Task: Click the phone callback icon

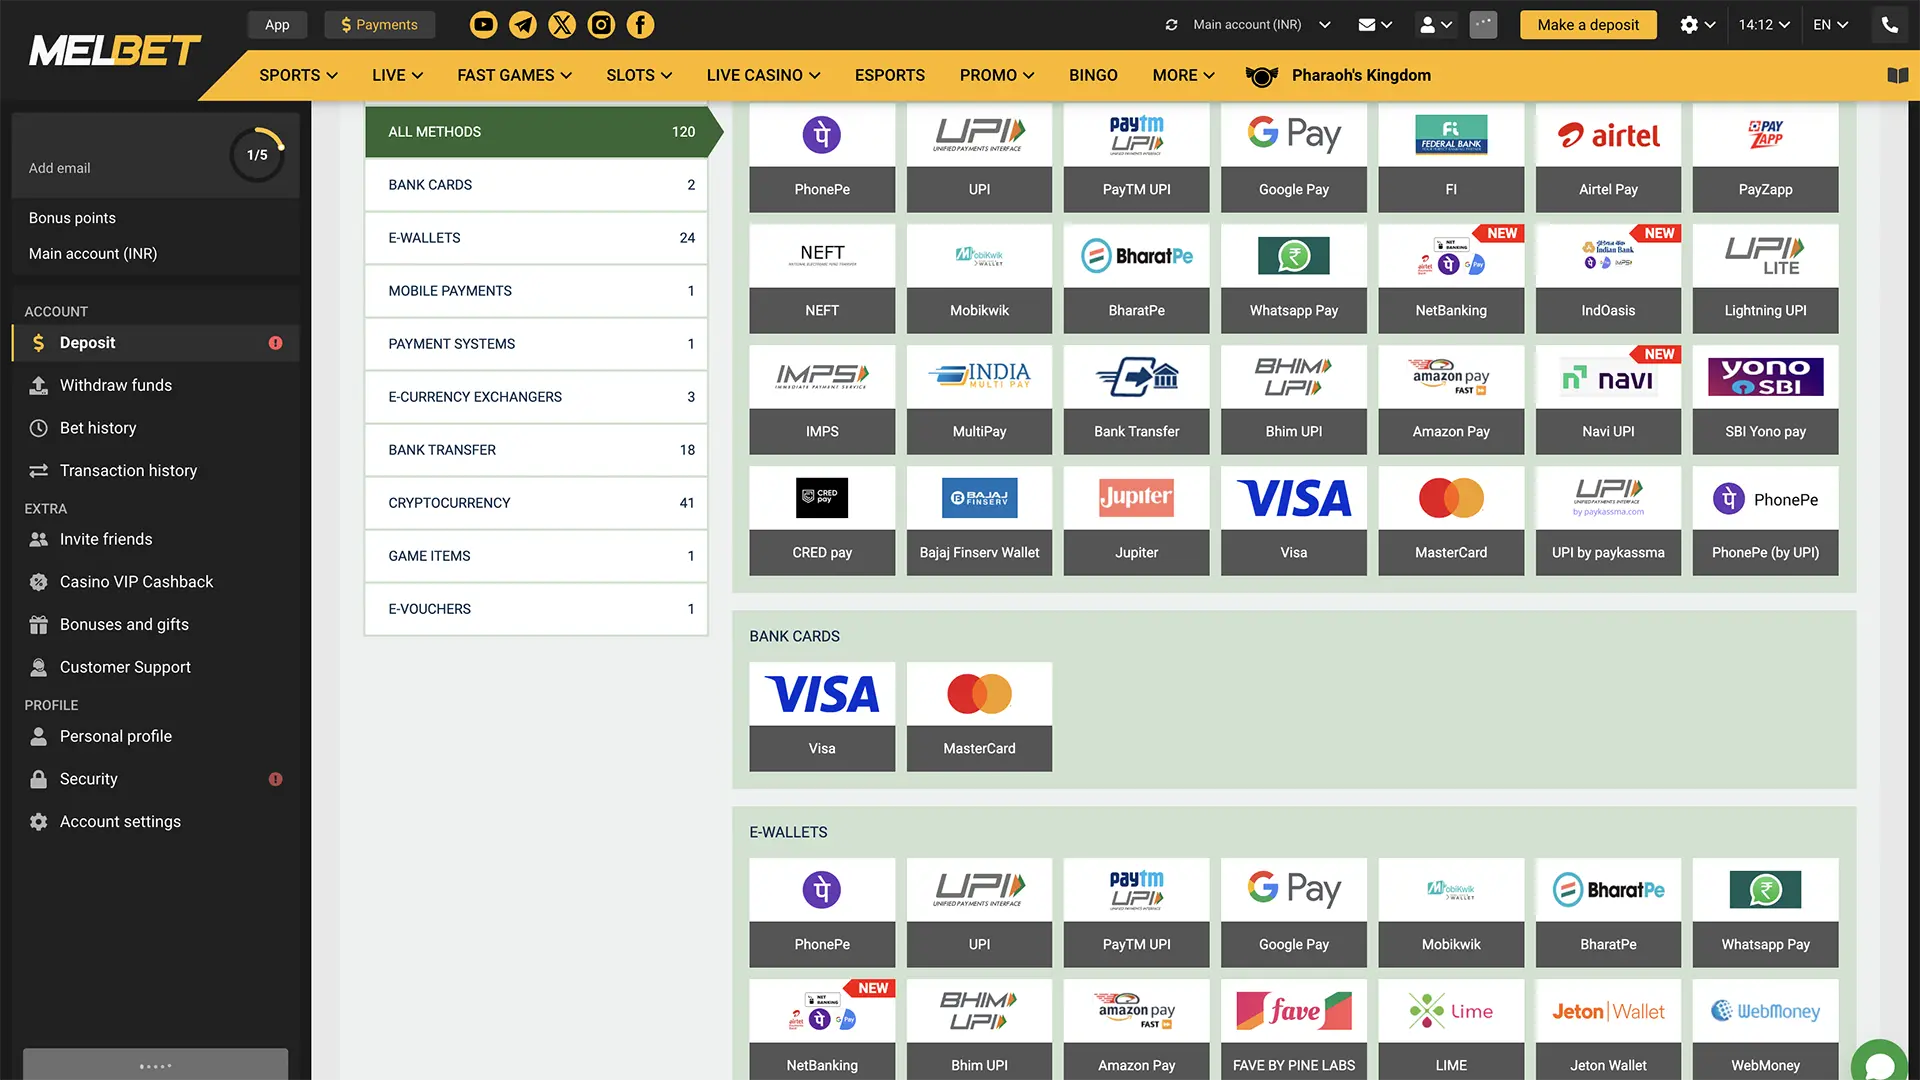Action: (1889, 25)
